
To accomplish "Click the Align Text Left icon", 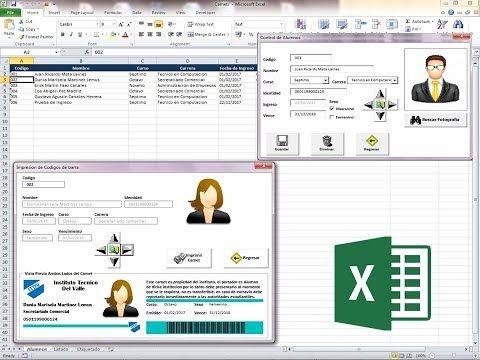I will pos(141,34).
